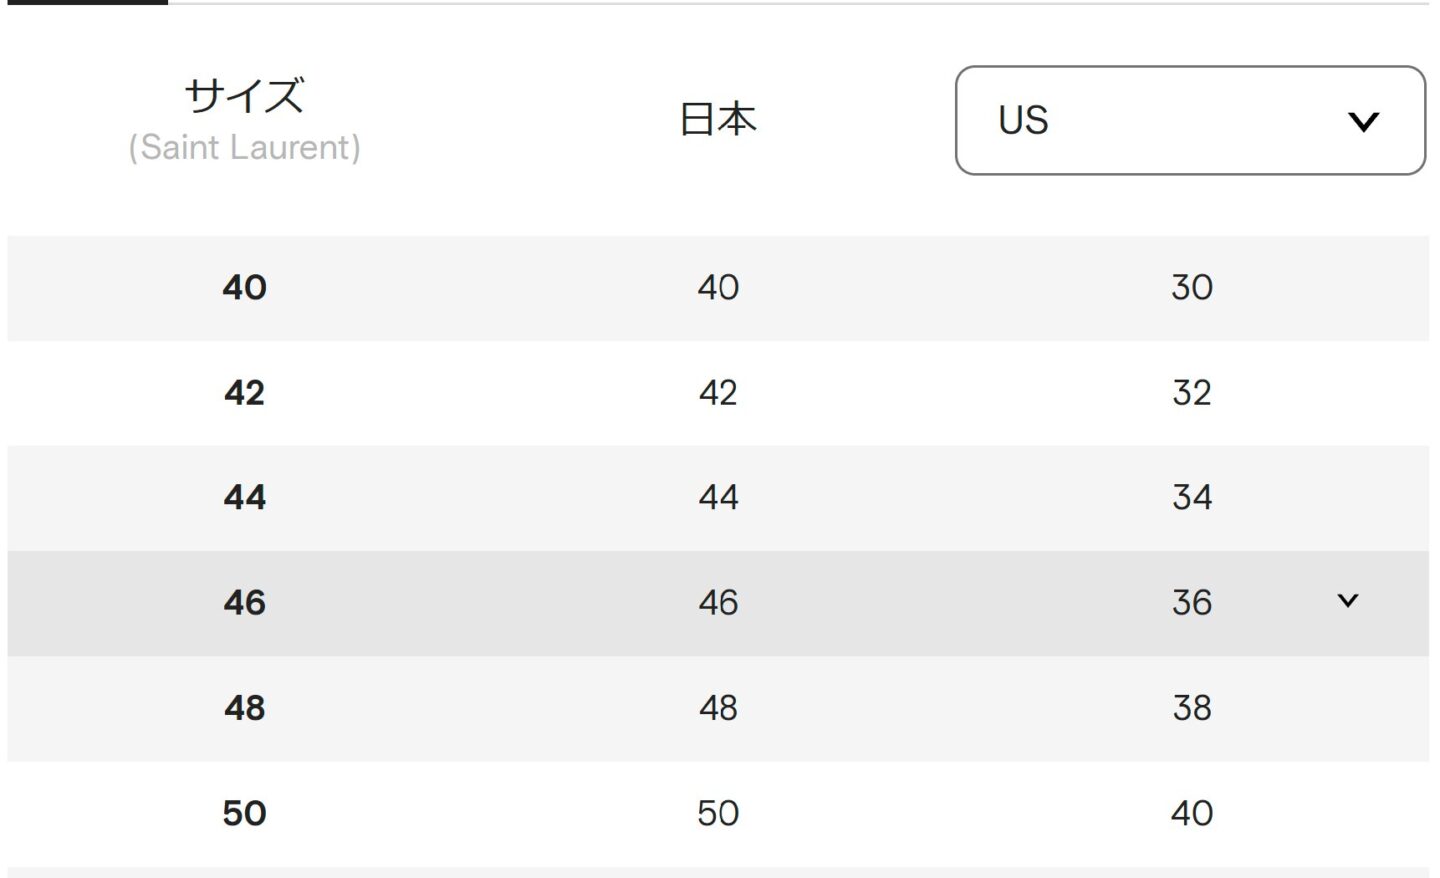The image size is (1440, 878).
Task: Click US size 40 in the last row
Action: click(x=1191, y=813)
